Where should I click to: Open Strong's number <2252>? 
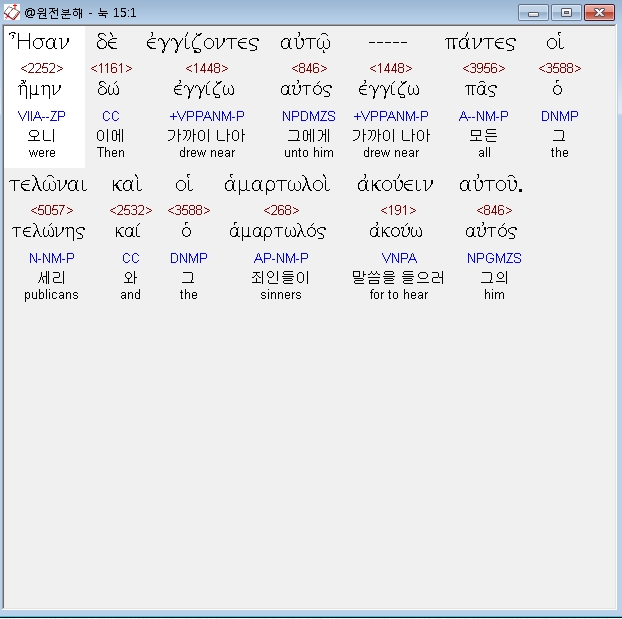point(42,68)
